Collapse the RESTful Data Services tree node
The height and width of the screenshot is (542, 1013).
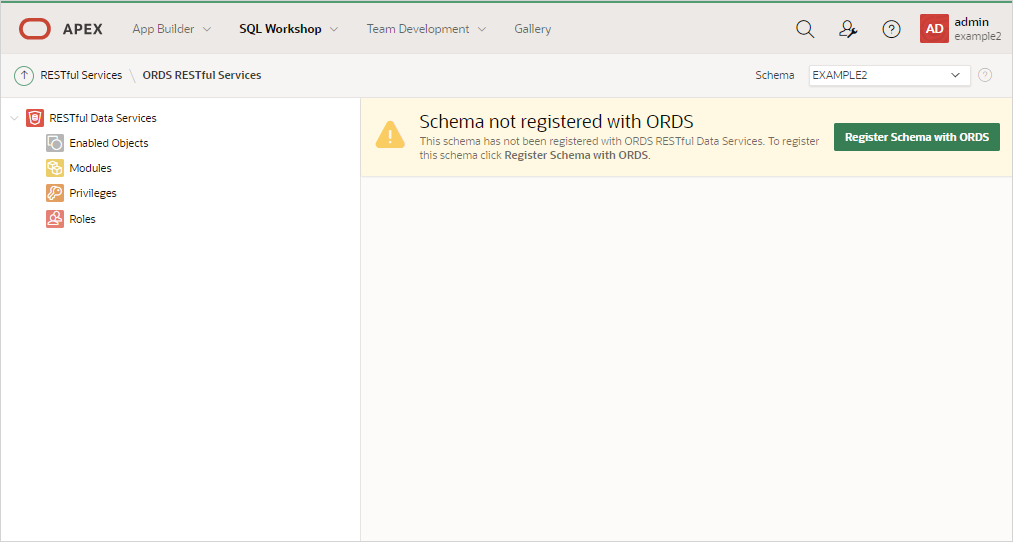click(14, 118)
